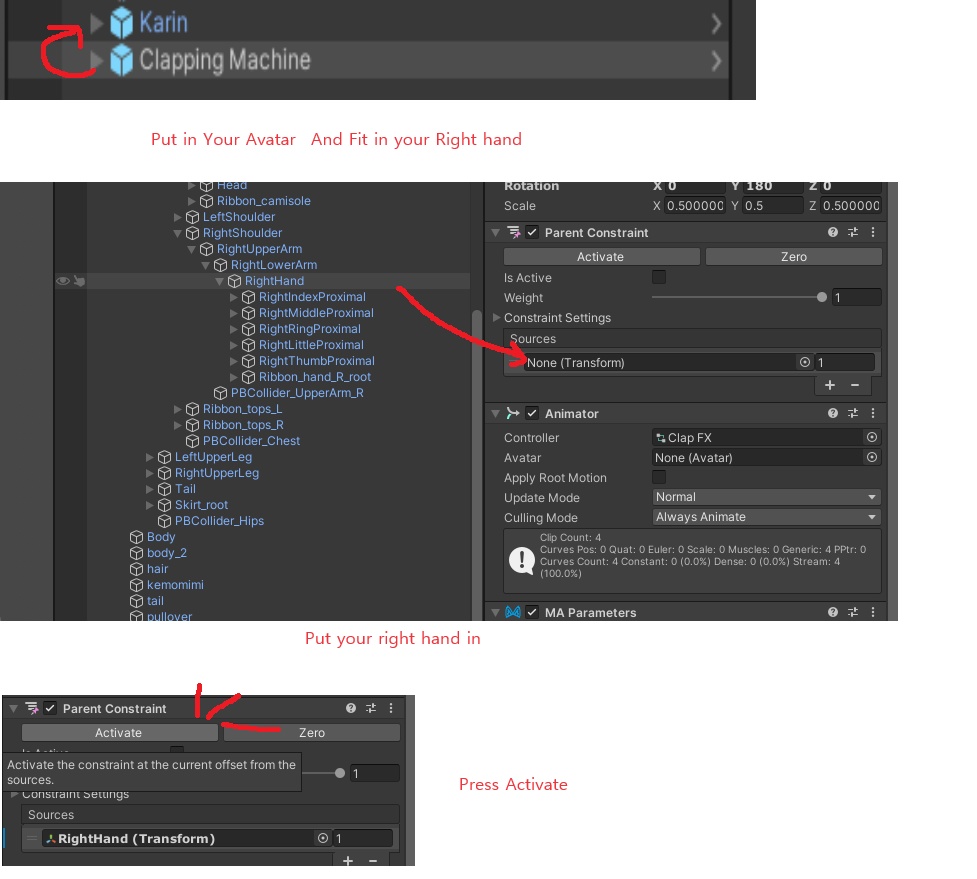
Task: Expand the Karin prefab foldout arrow
Action: click(x=96, y=23)
